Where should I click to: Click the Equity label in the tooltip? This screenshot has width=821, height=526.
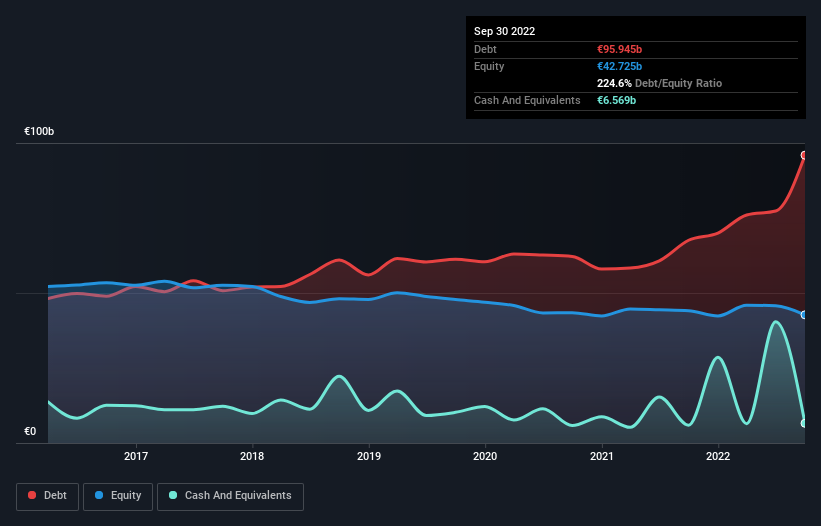point(489,66)
